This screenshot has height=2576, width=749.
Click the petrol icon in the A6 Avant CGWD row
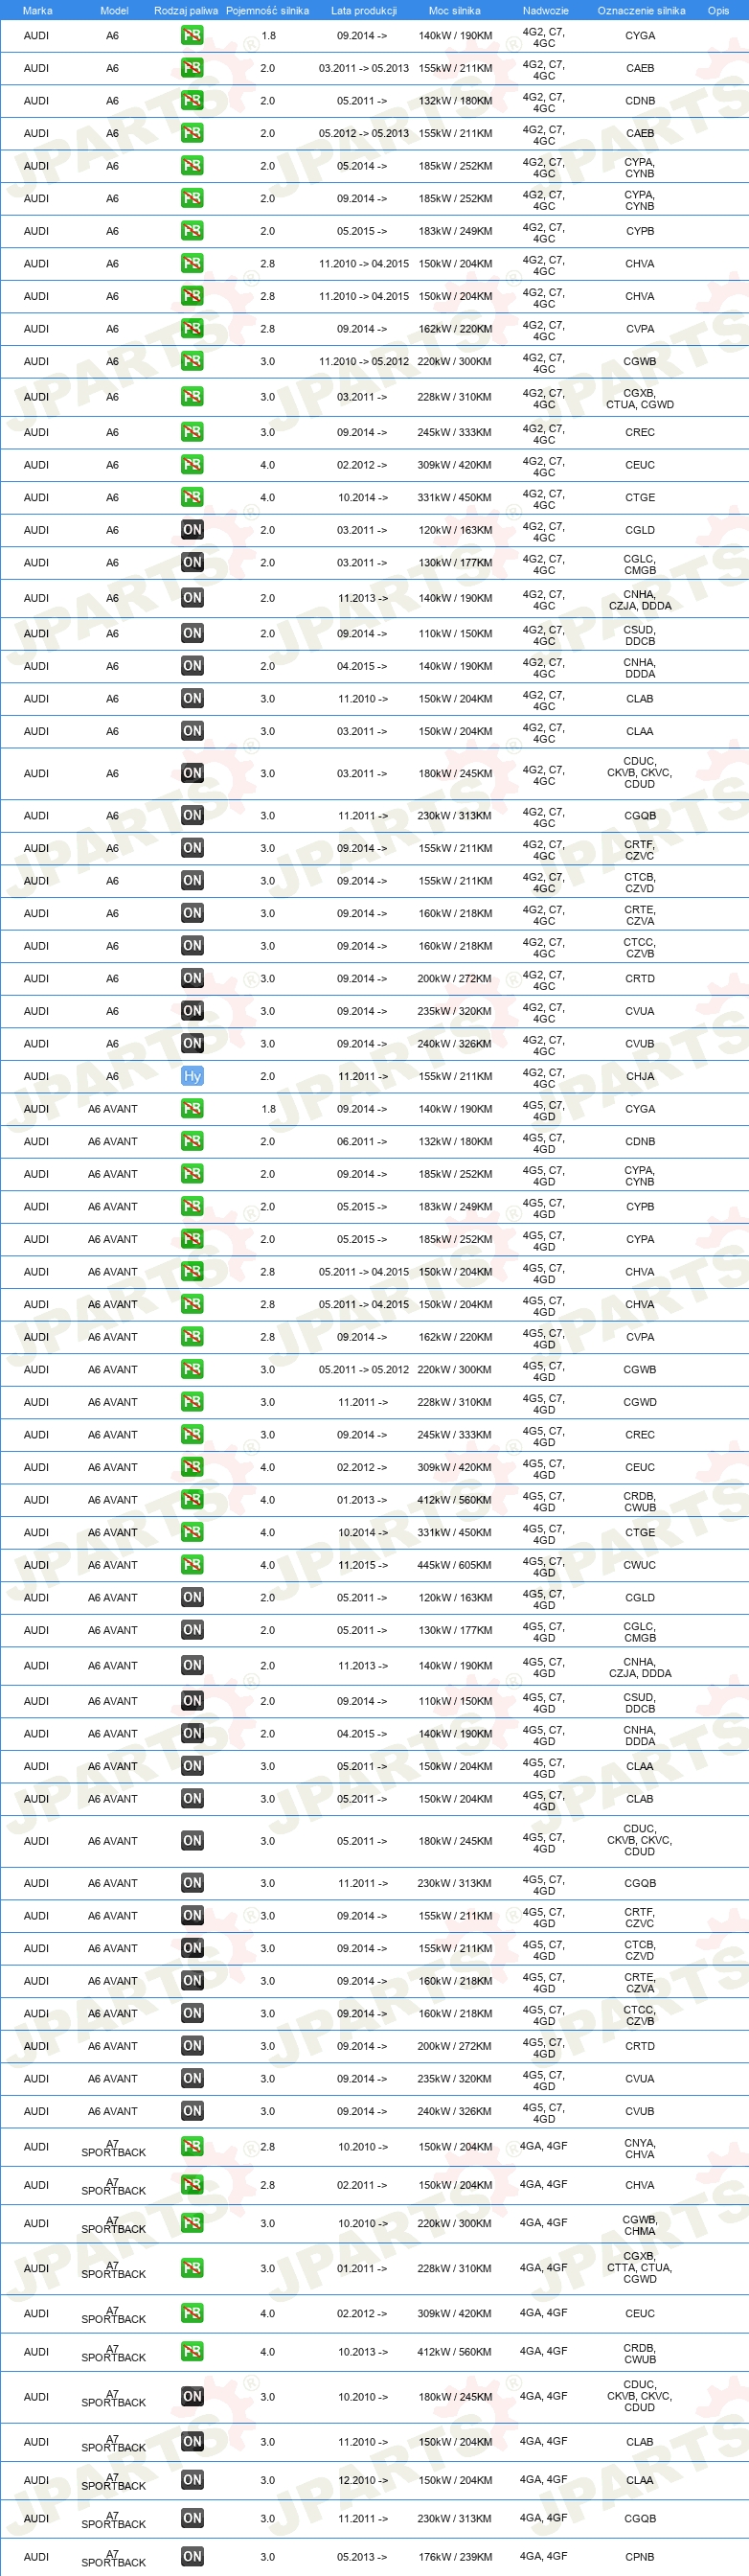click(x=192, y=1403)
